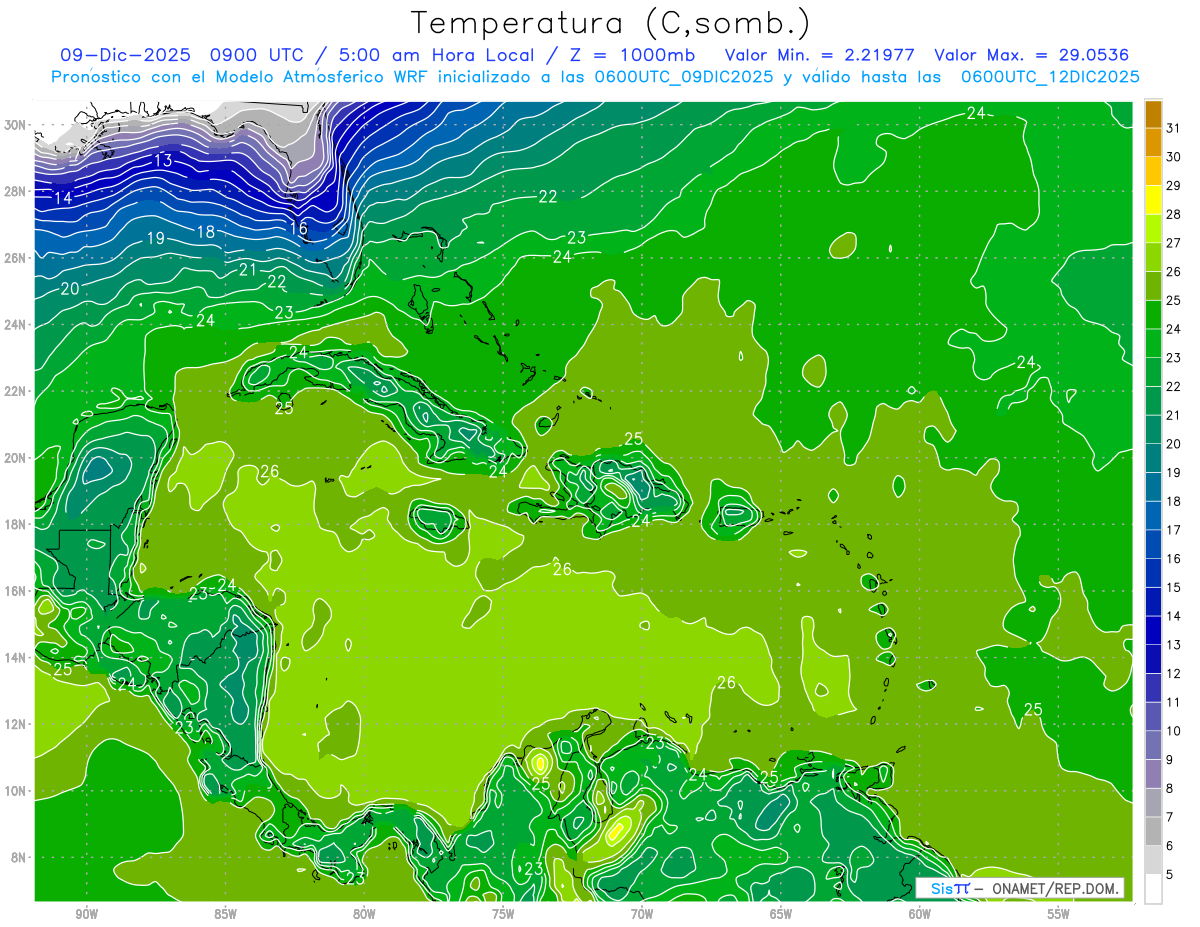Click the legend value "31"
The image size is (1200, 927).
(x=1174, y=127)
